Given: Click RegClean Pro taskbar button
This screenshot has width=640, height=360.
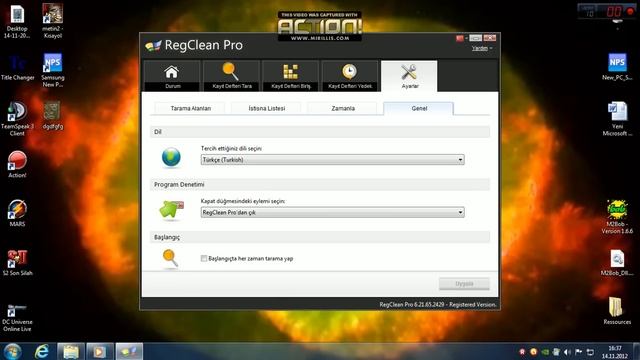Looking at the screenshot, I should [129, 351].
